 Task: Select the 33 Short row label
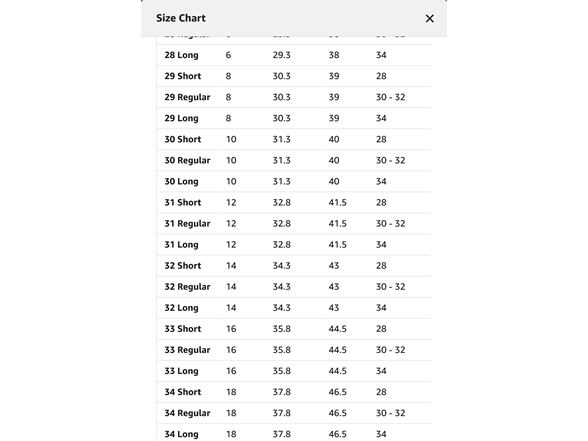coord(183,329)
